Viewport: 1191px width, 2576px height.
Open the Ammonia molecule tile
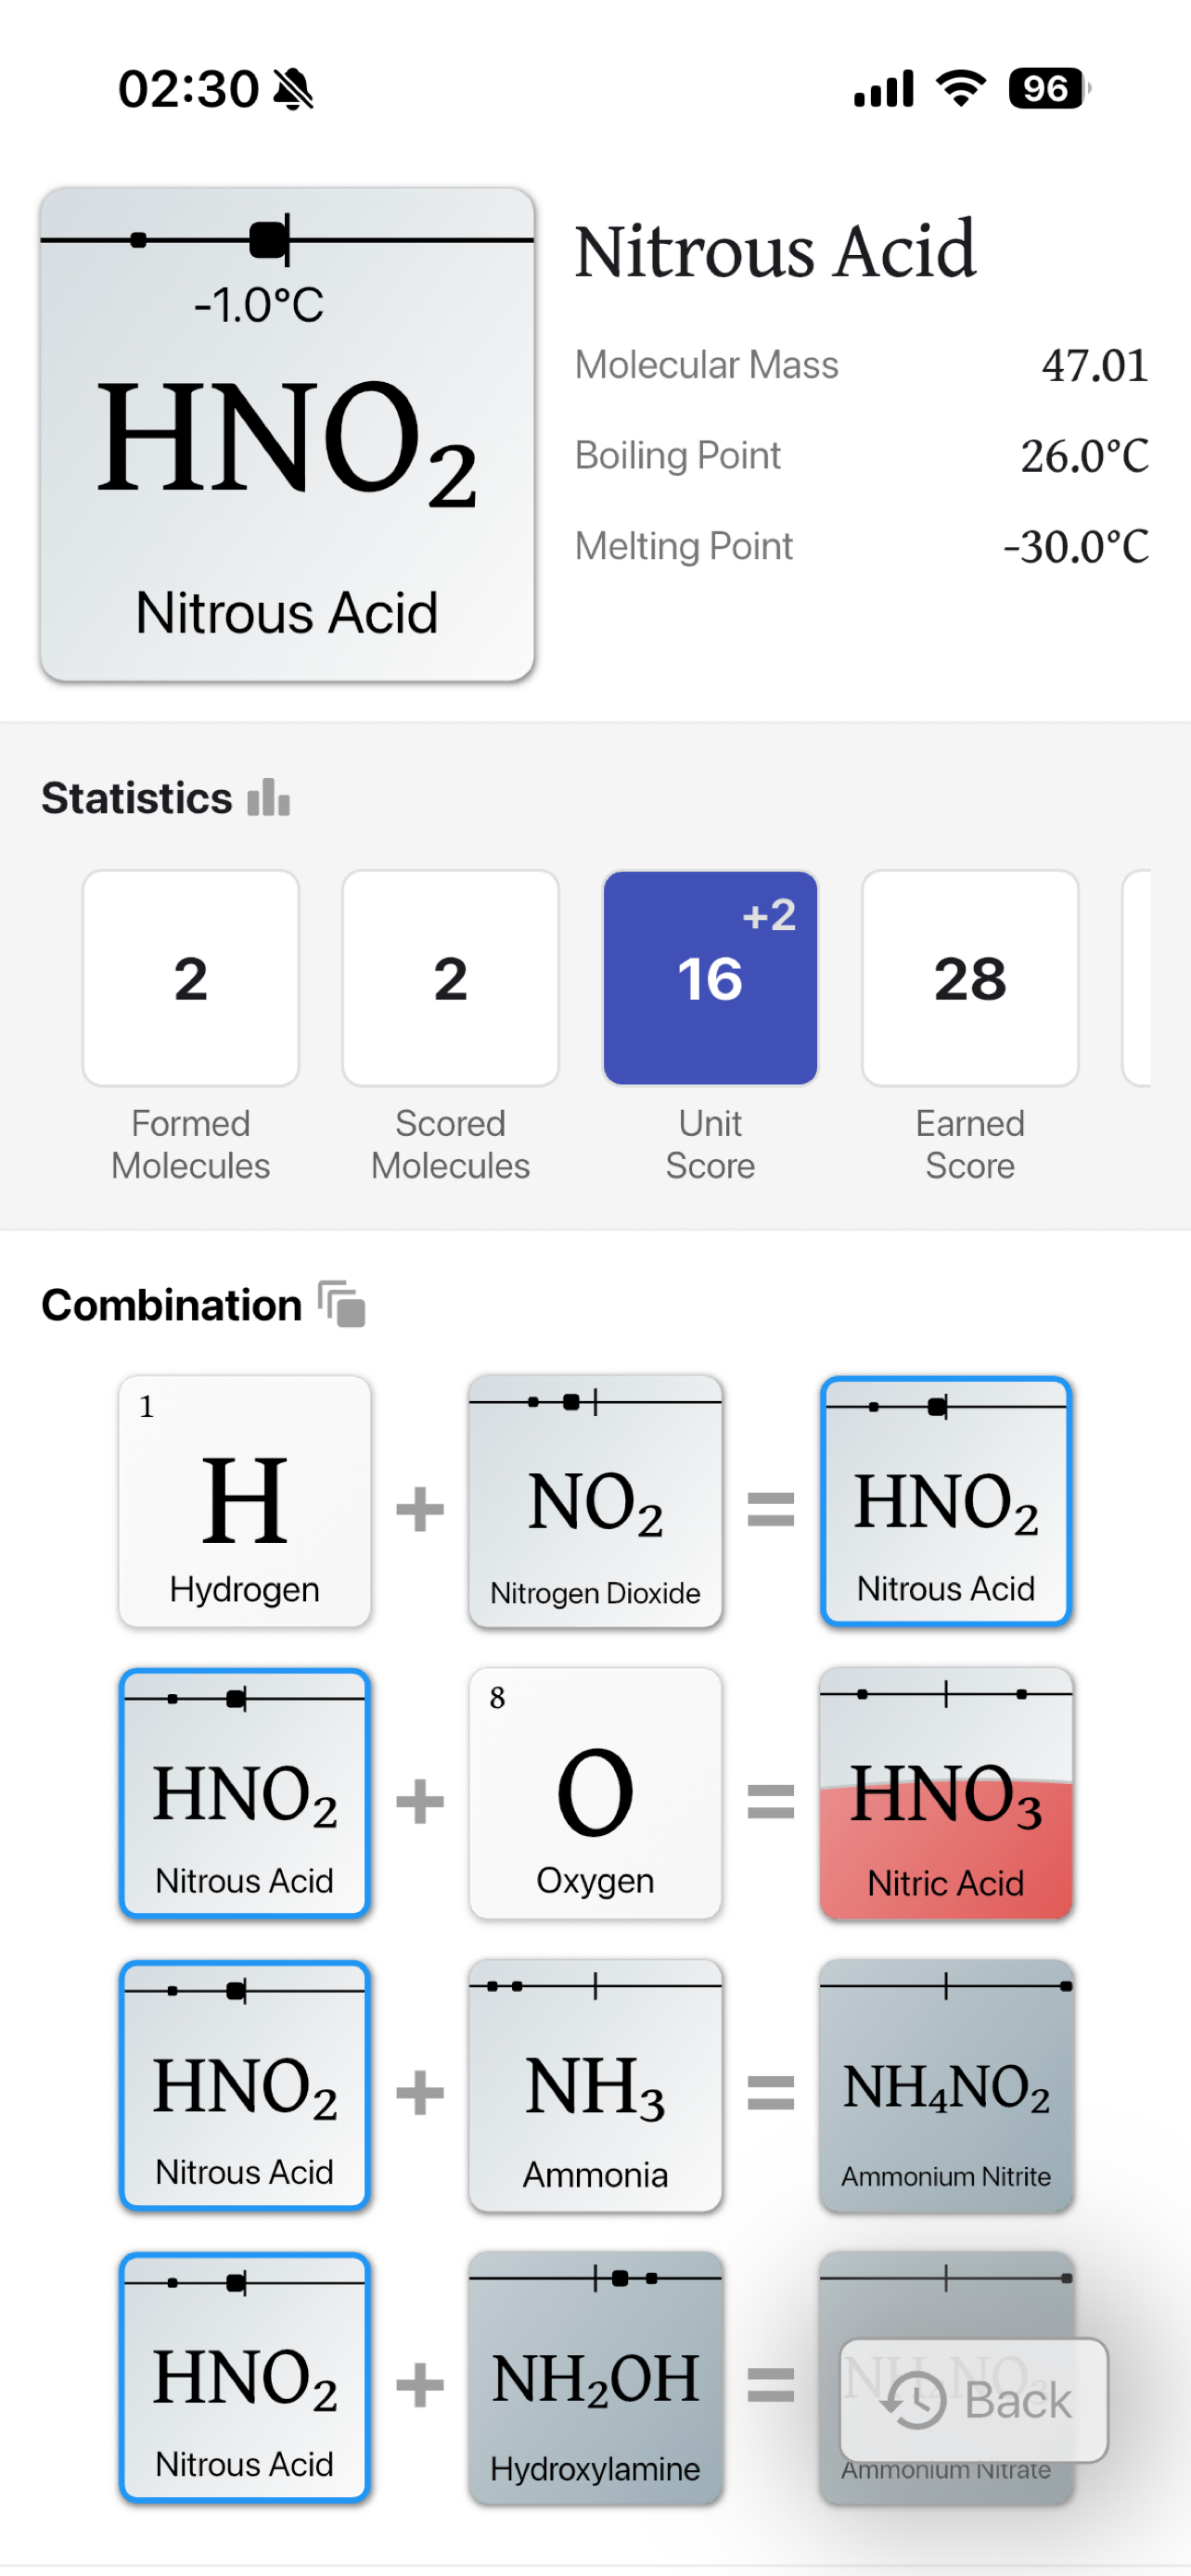595,2085
